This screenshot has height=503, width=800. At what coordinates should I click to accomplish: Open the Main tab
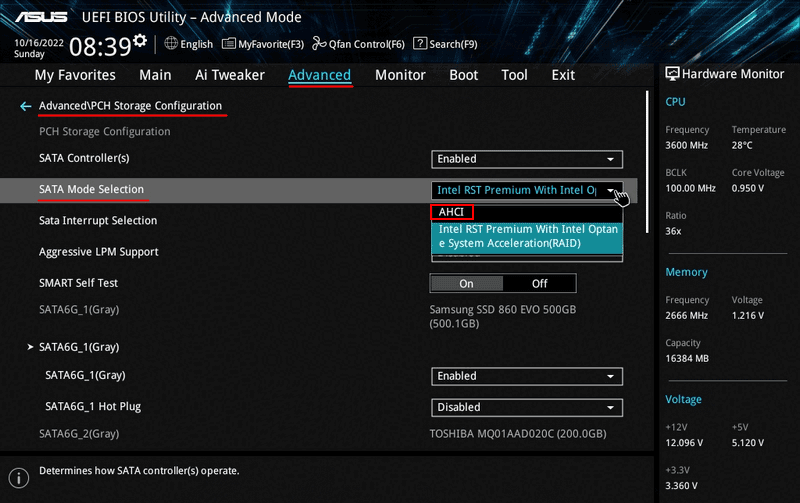[155, 75]
